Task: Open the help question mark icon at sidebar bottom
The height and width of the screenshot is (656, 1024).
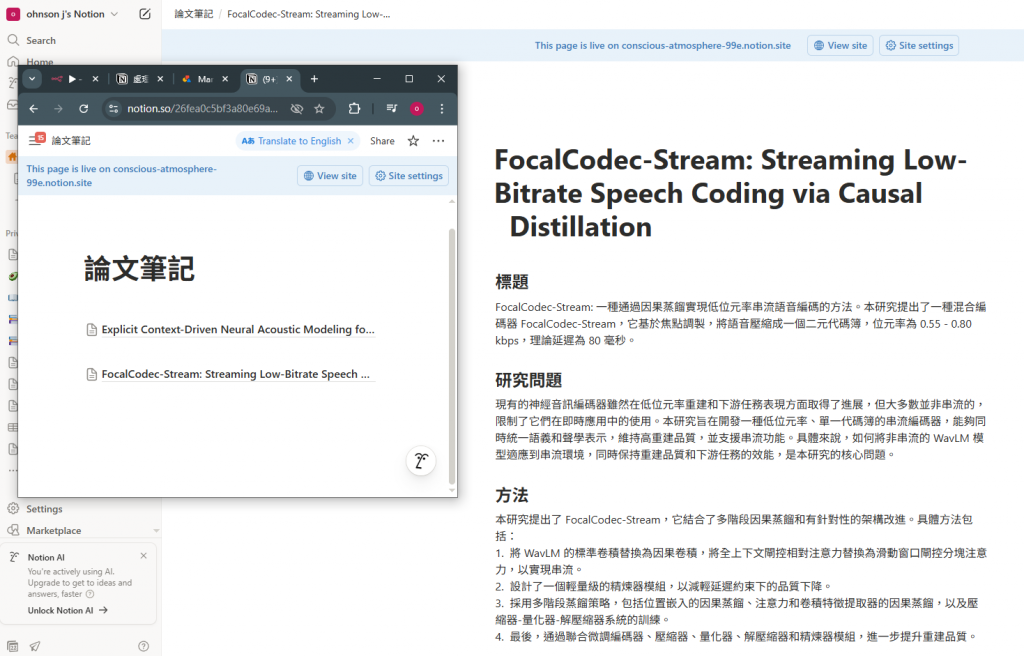Action: click(x=144, y=646)
